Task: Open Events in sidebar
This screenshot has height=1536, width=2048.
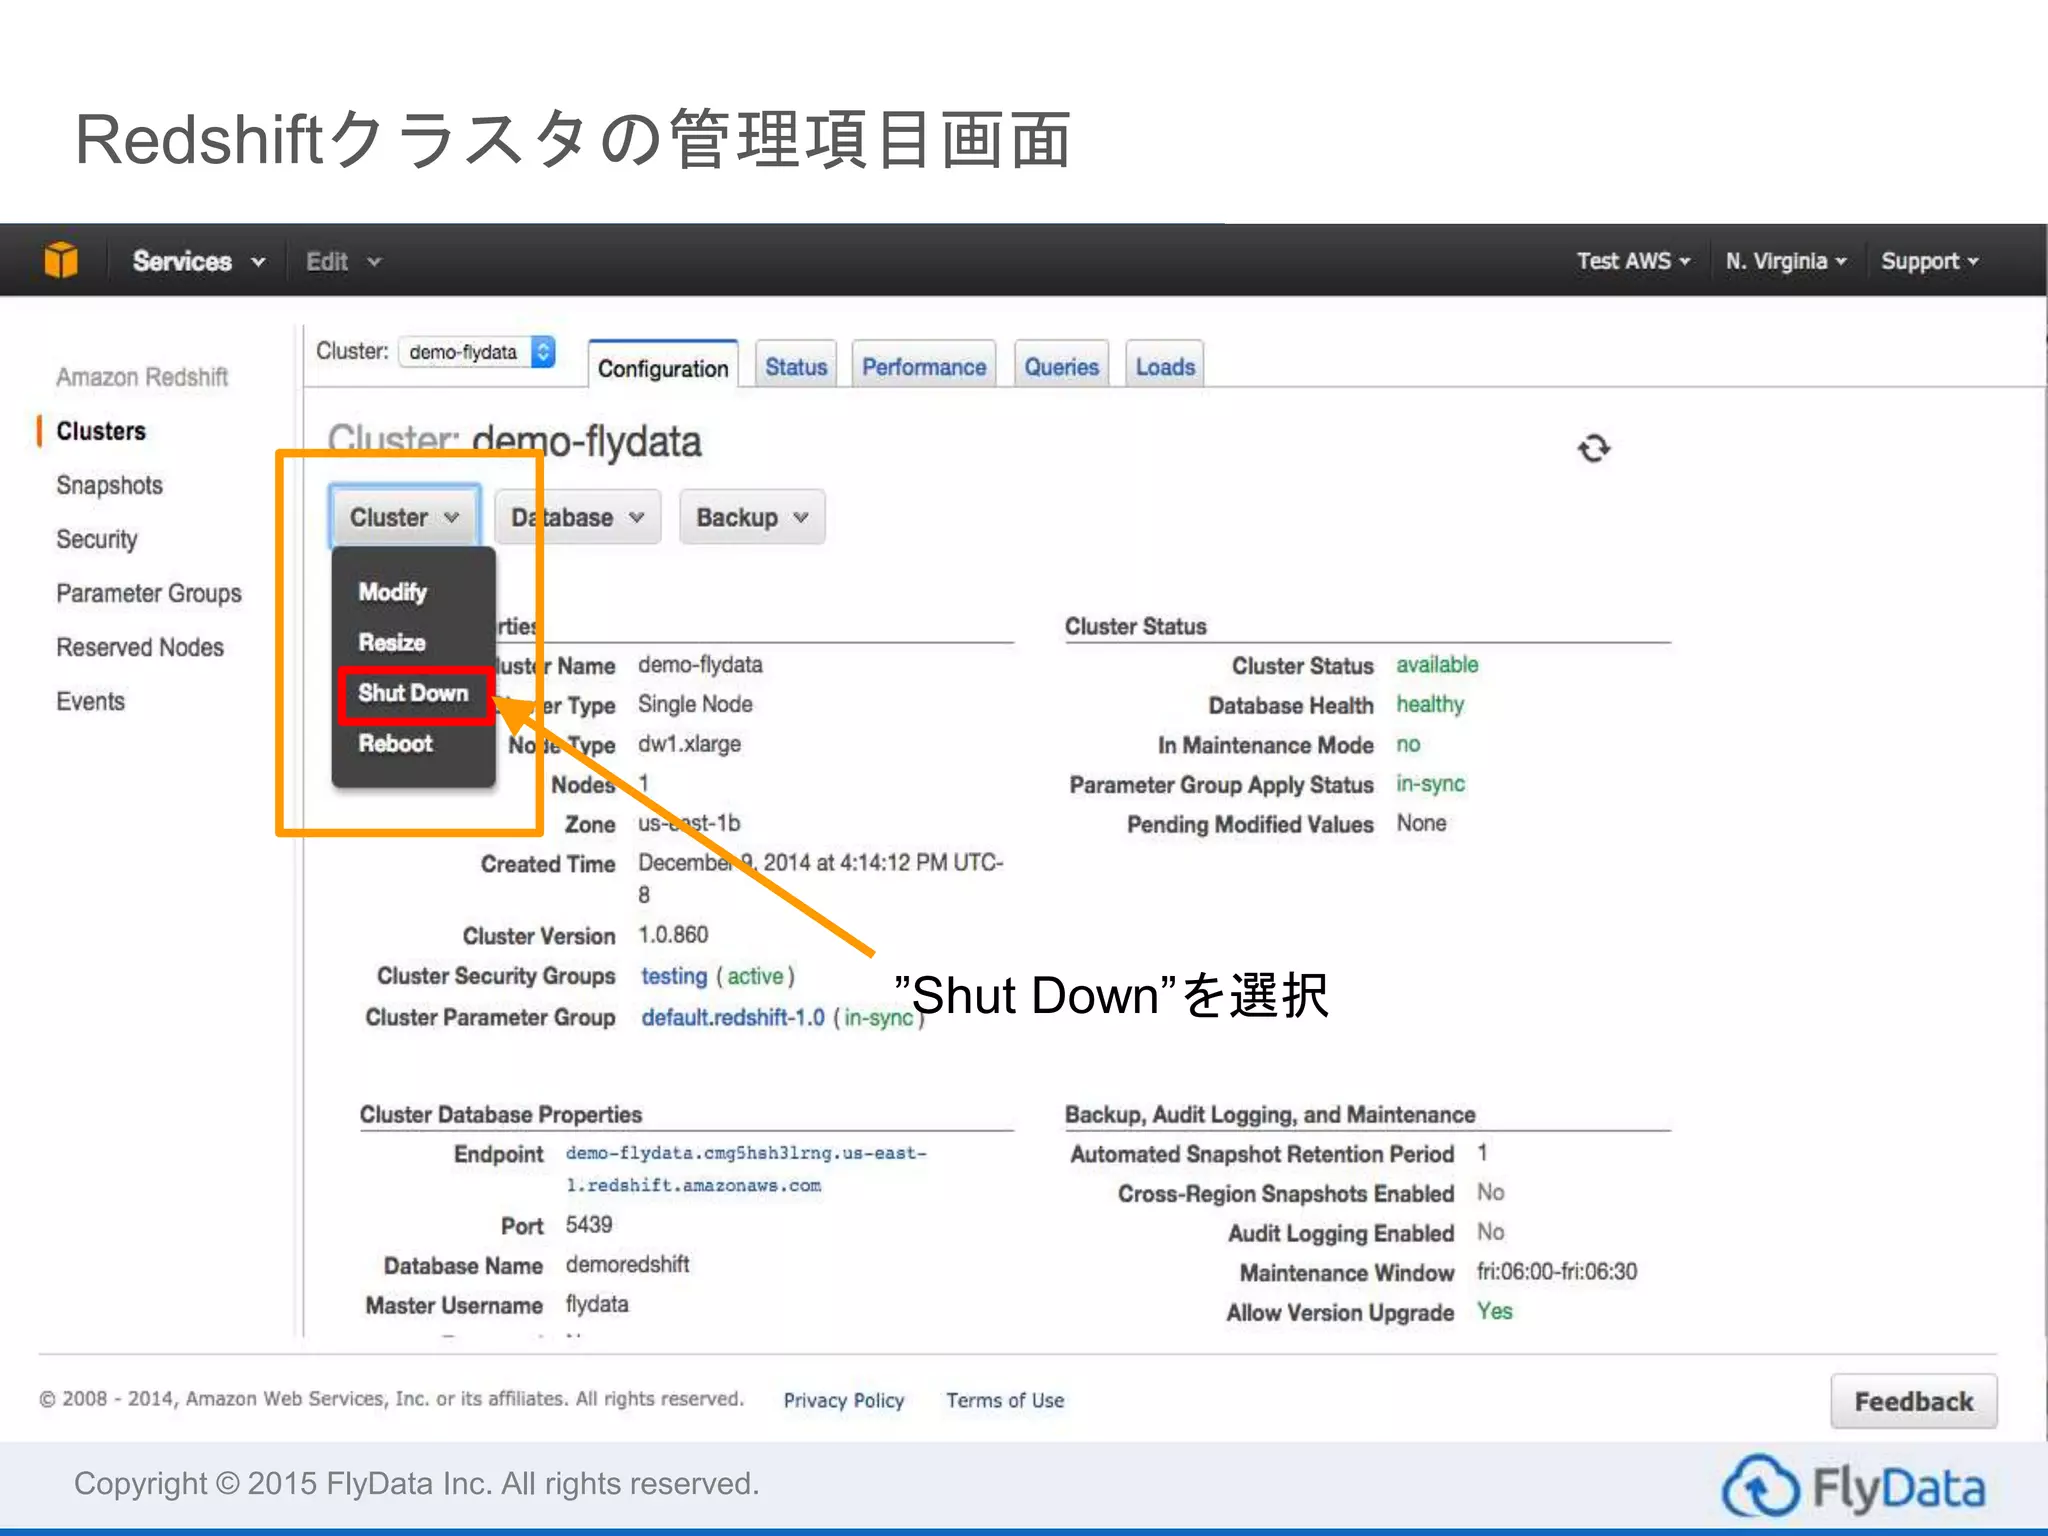Action: (x=91, y=701)
